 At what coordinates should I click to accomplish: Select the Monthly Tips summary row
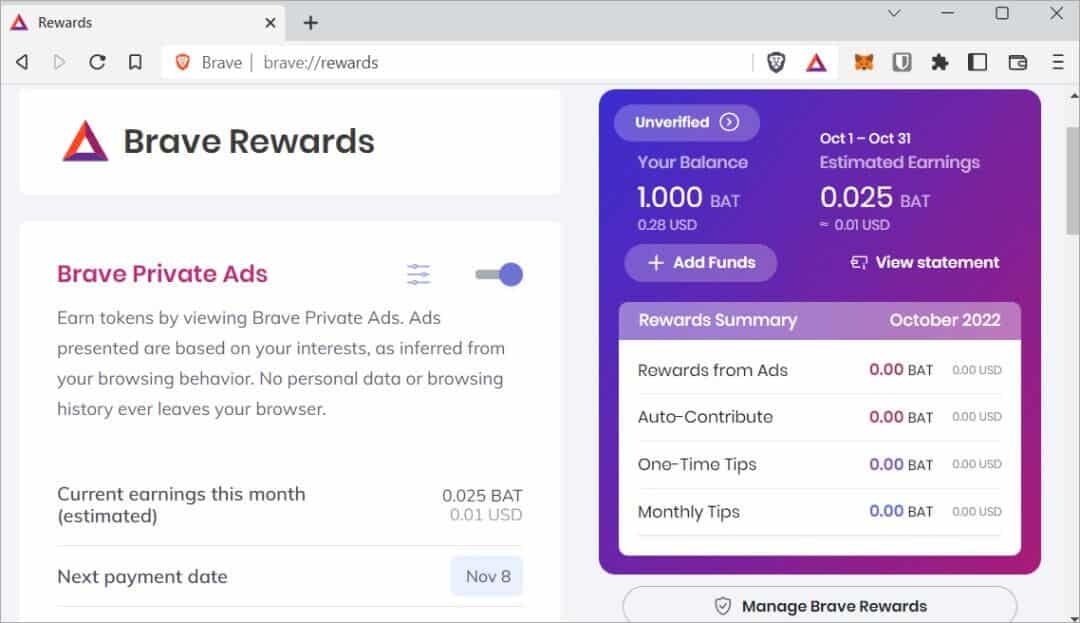point(820,511)
